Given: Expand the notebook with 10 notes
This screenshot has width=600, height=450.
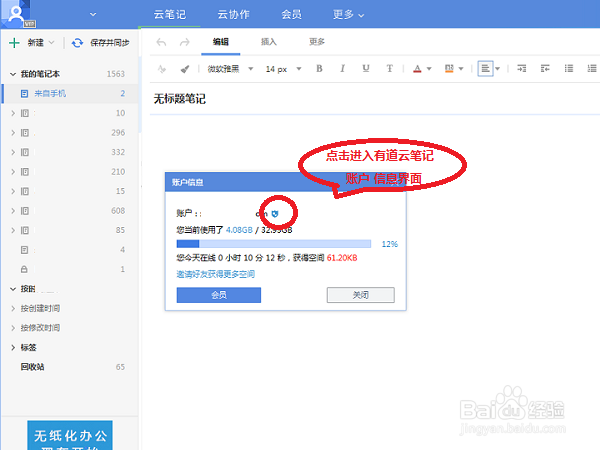Looking at the screenshot, I should (13, 113).
